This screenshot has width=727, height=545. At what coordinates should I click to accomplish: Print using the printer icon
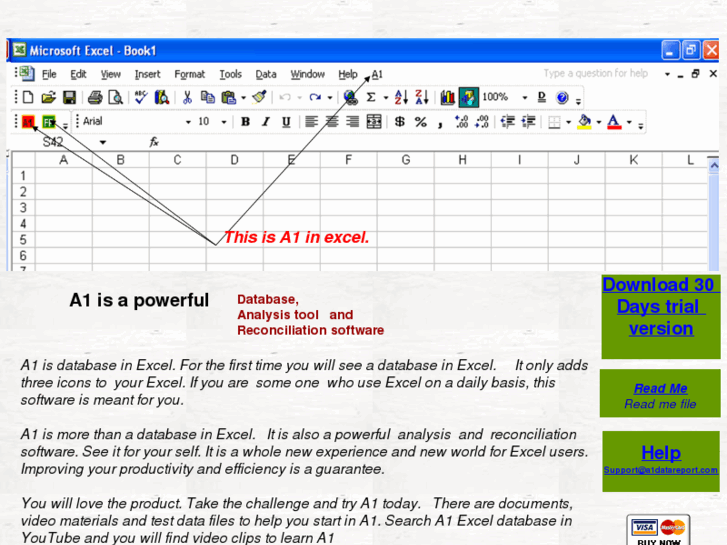[x=95, y=97]
